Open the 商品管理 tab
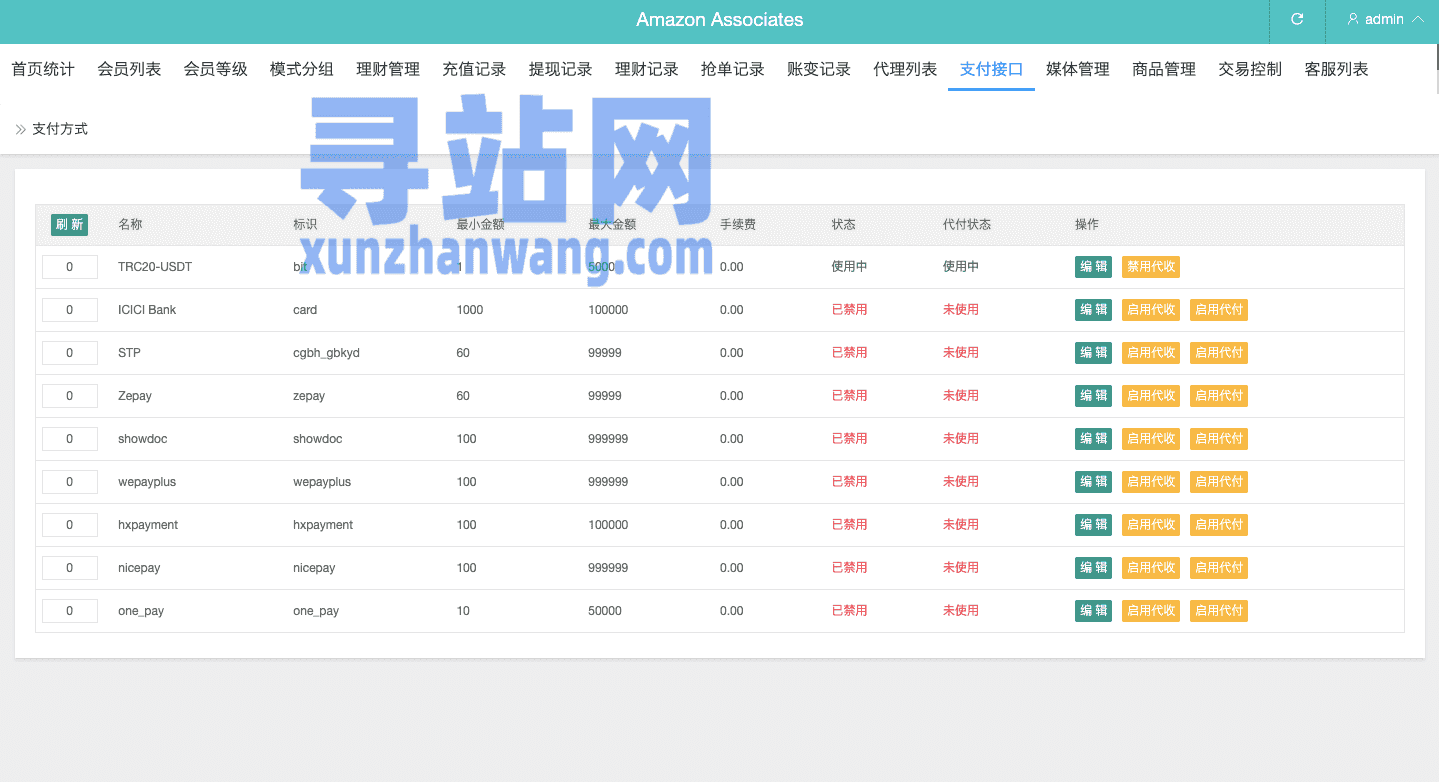Image resolution: width=1439 pixels, height=782 pixels. (1164, 69)
